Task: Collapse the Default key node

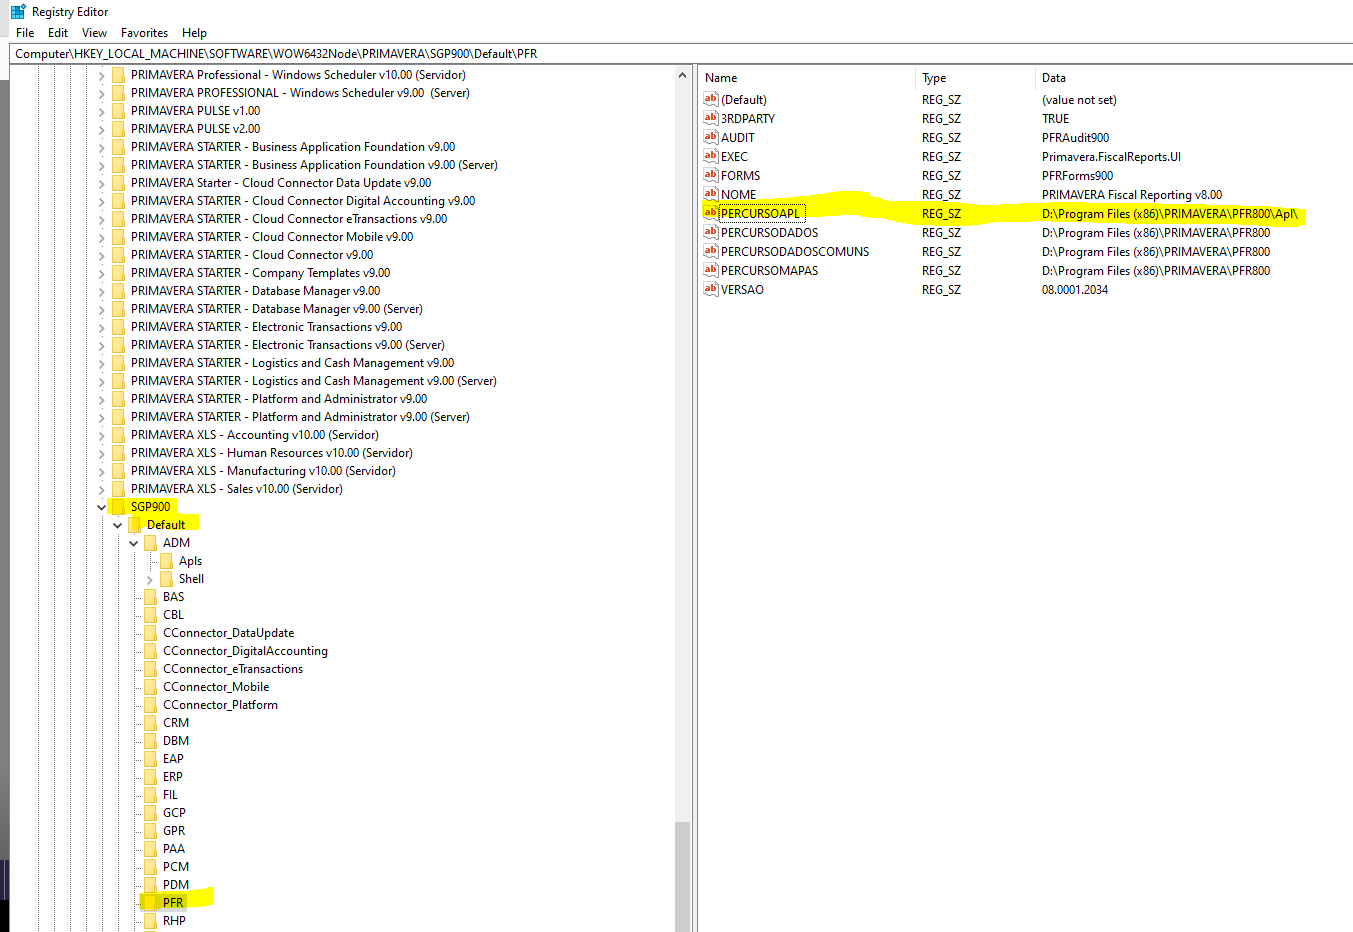Action: click(x=117, y=525)
